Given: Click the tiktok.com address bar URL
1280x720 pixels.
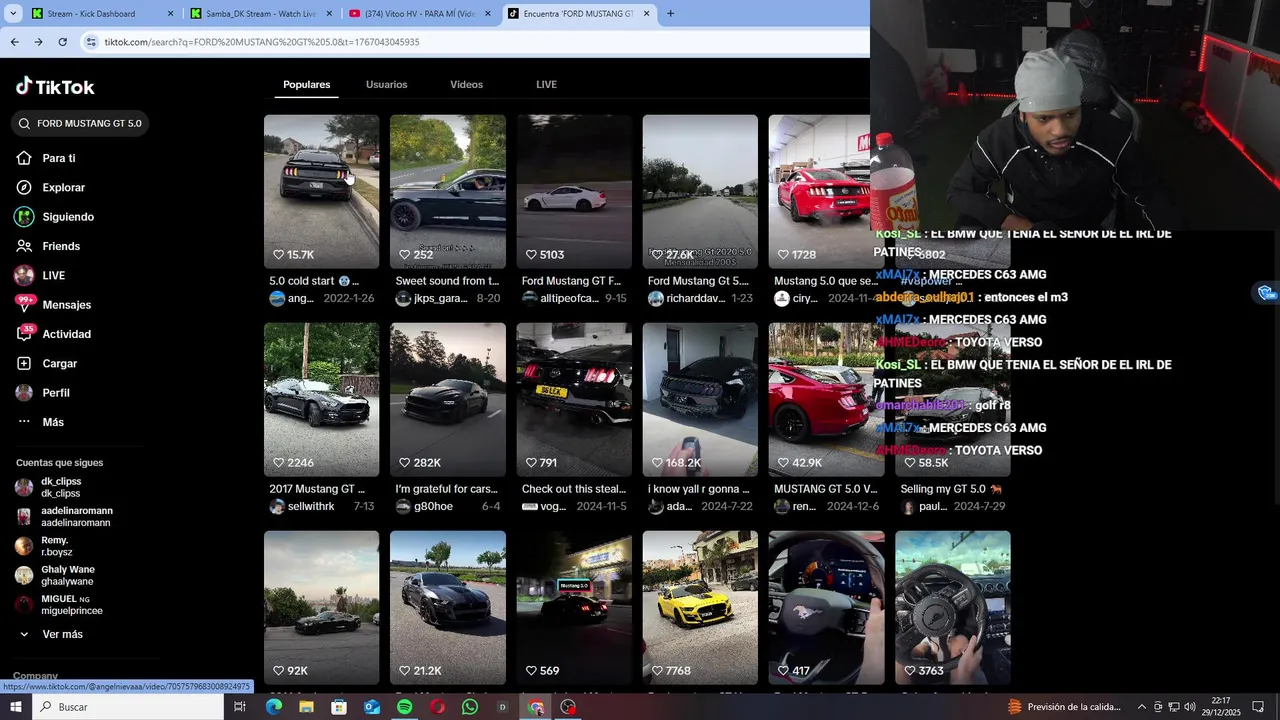Looking at the screenshot, I should coord(262,42).
